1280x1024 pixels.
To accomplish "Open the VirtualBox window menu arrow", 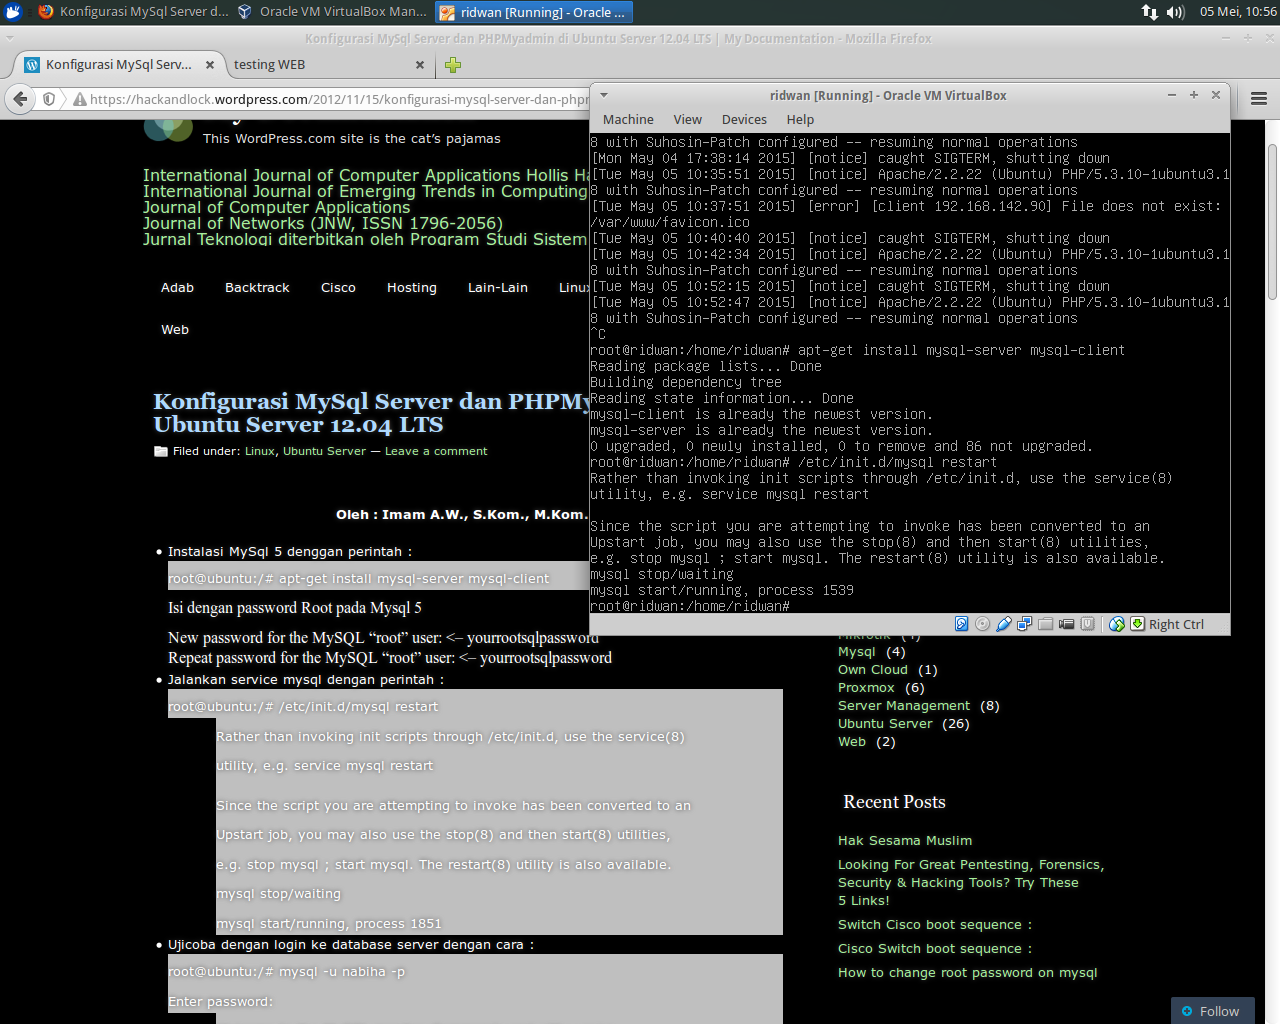I will (x=604, y=95).
